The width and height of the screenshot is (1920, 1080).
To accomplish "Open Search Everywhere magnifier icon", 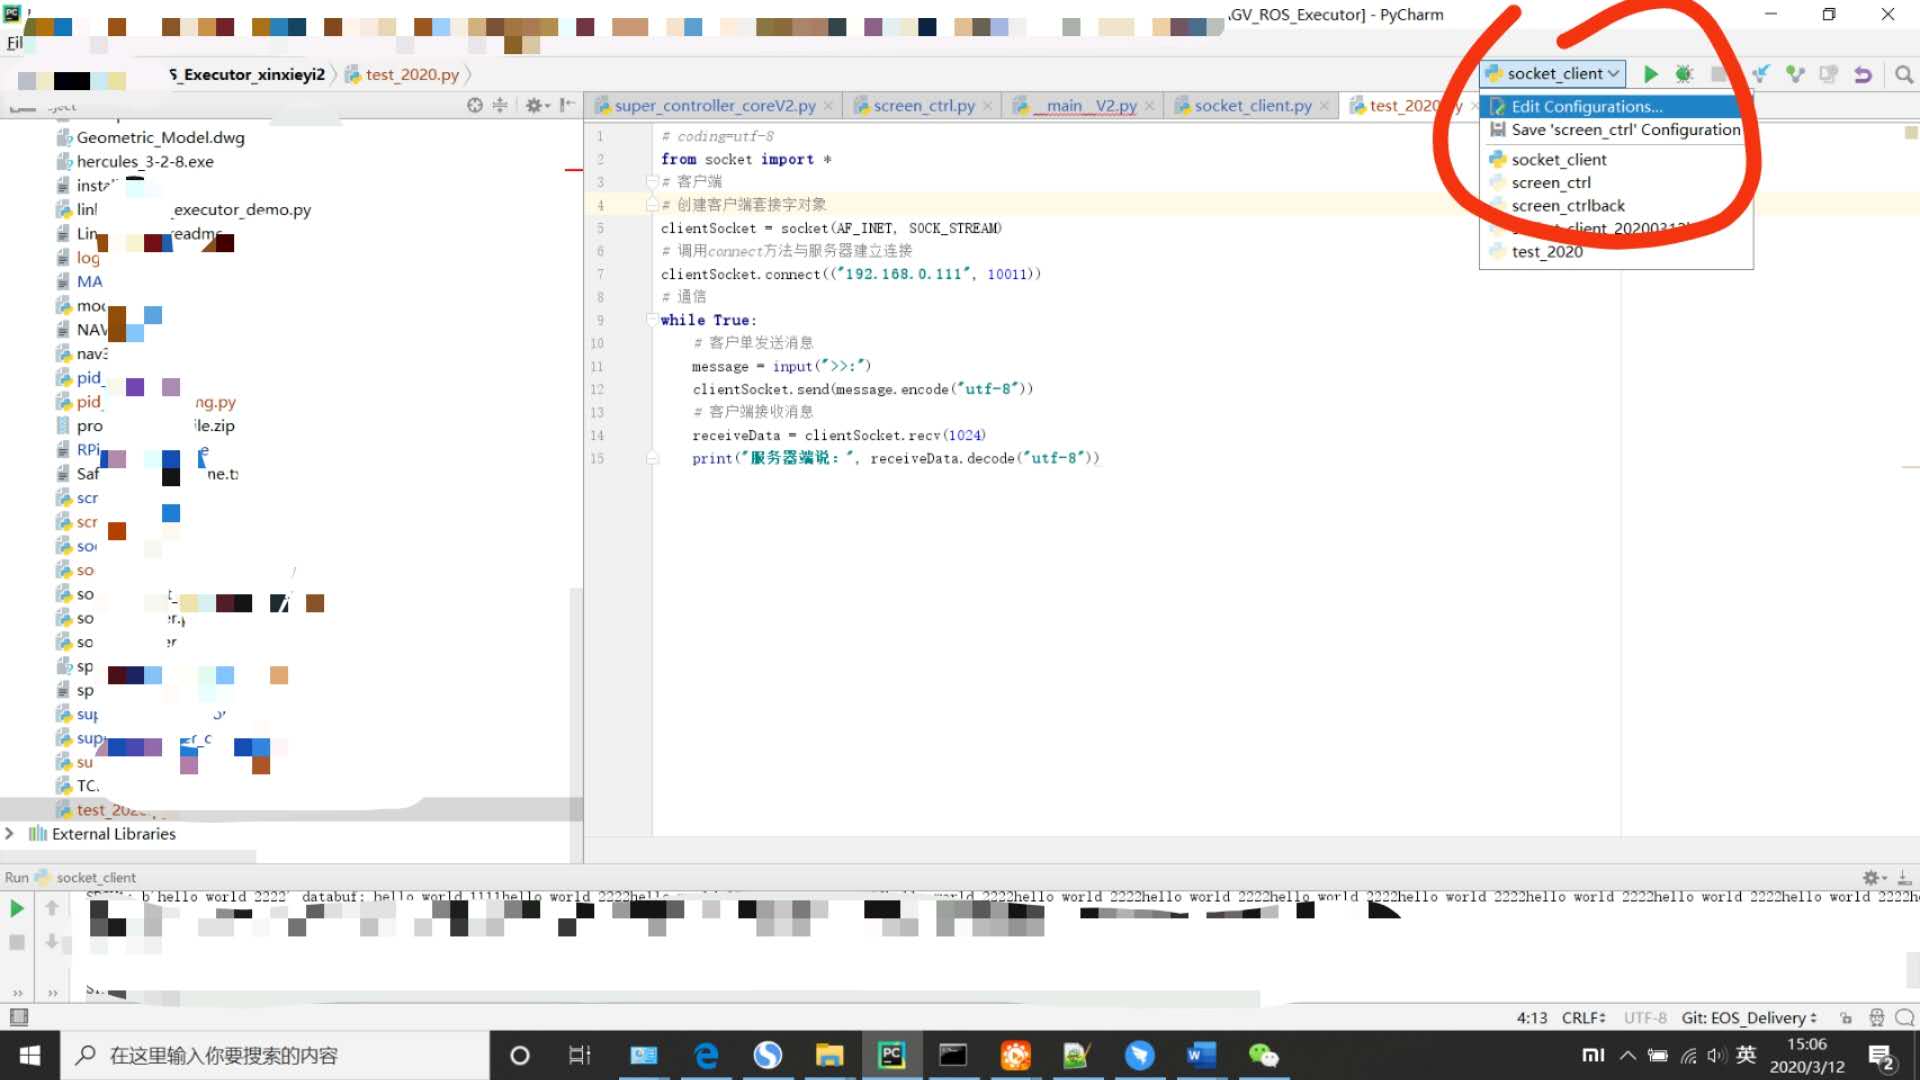I will [x=1903, y=74].
